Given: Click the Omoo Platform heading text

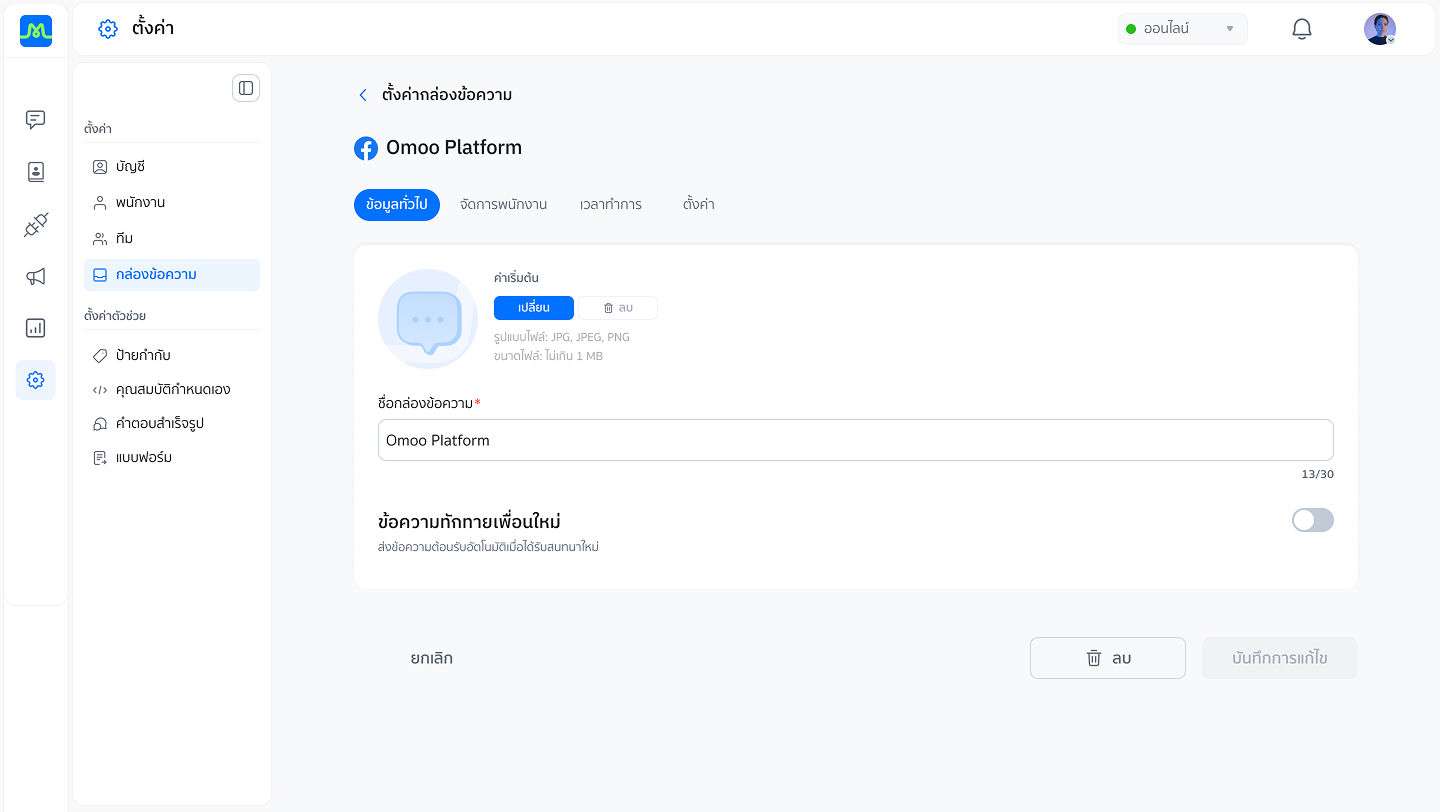Looking at the screenshot, I should pyautogui.click(x=454, y=148).
